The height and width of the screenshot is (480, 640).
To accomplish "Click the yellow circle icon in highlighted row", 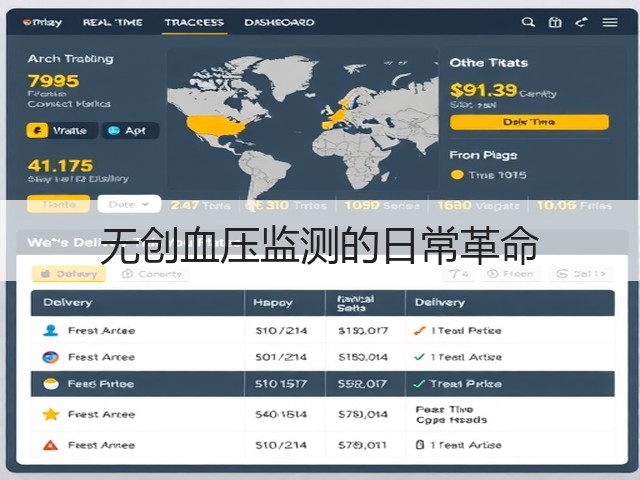I will click(x=51, y=384).
